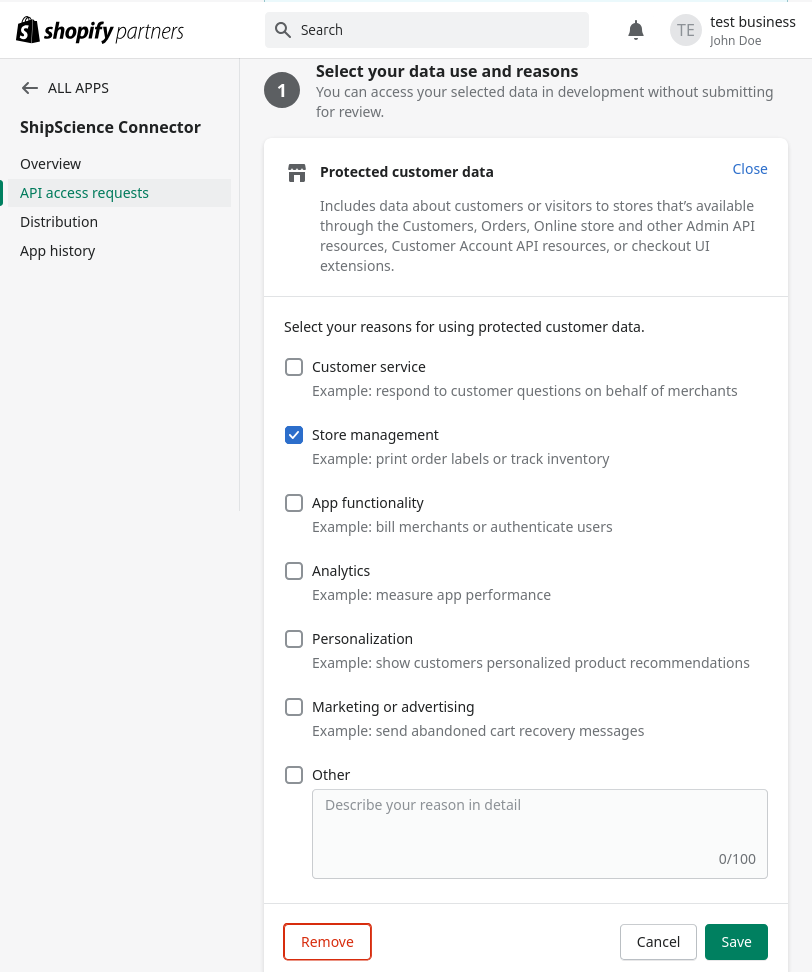Screen dimensions: 812x972
Task: Enable Marketing or advertising checkbox
Action: click(x=294, y=707)
